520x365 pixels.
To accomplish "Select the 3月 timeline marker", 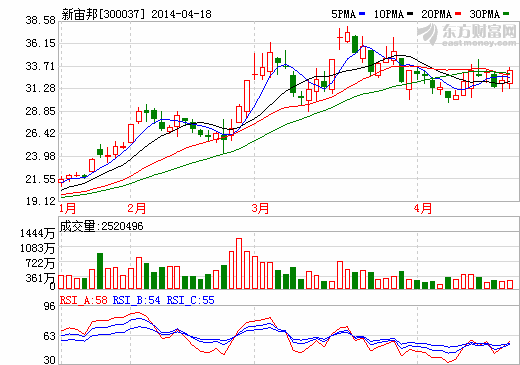I will (260, 209).
